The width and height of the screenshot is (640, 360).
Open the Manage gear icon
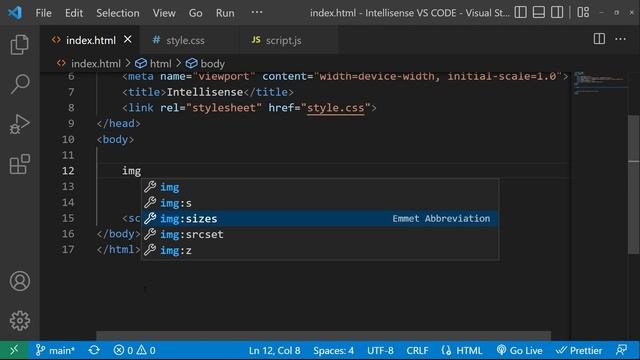19,321
